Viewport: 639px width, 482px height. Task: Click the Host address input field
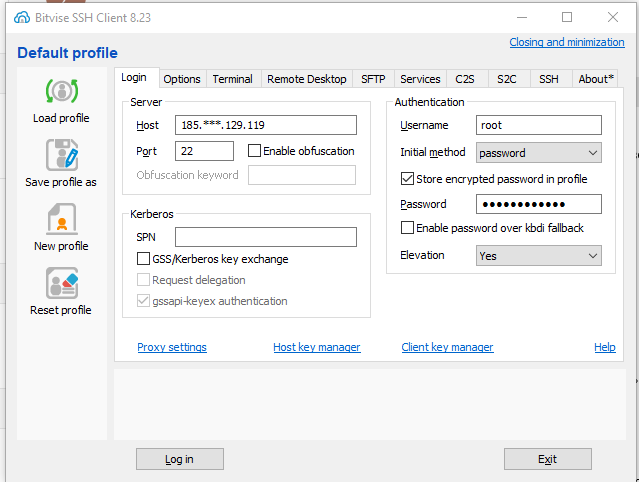point(265,125)
